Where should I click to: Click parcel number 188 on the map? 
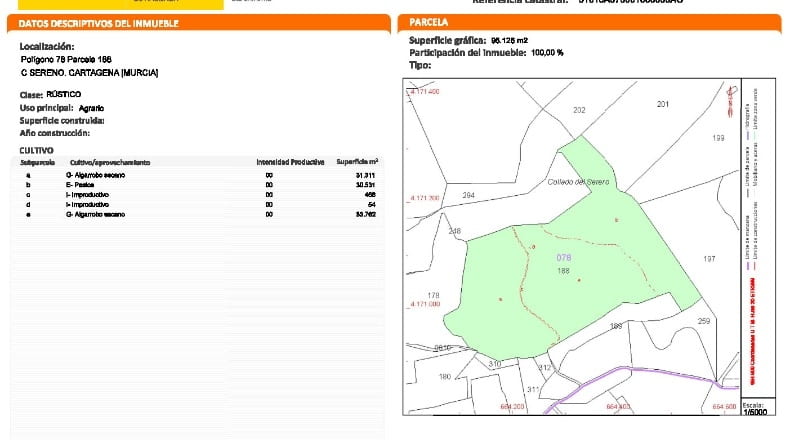(563, 271)
